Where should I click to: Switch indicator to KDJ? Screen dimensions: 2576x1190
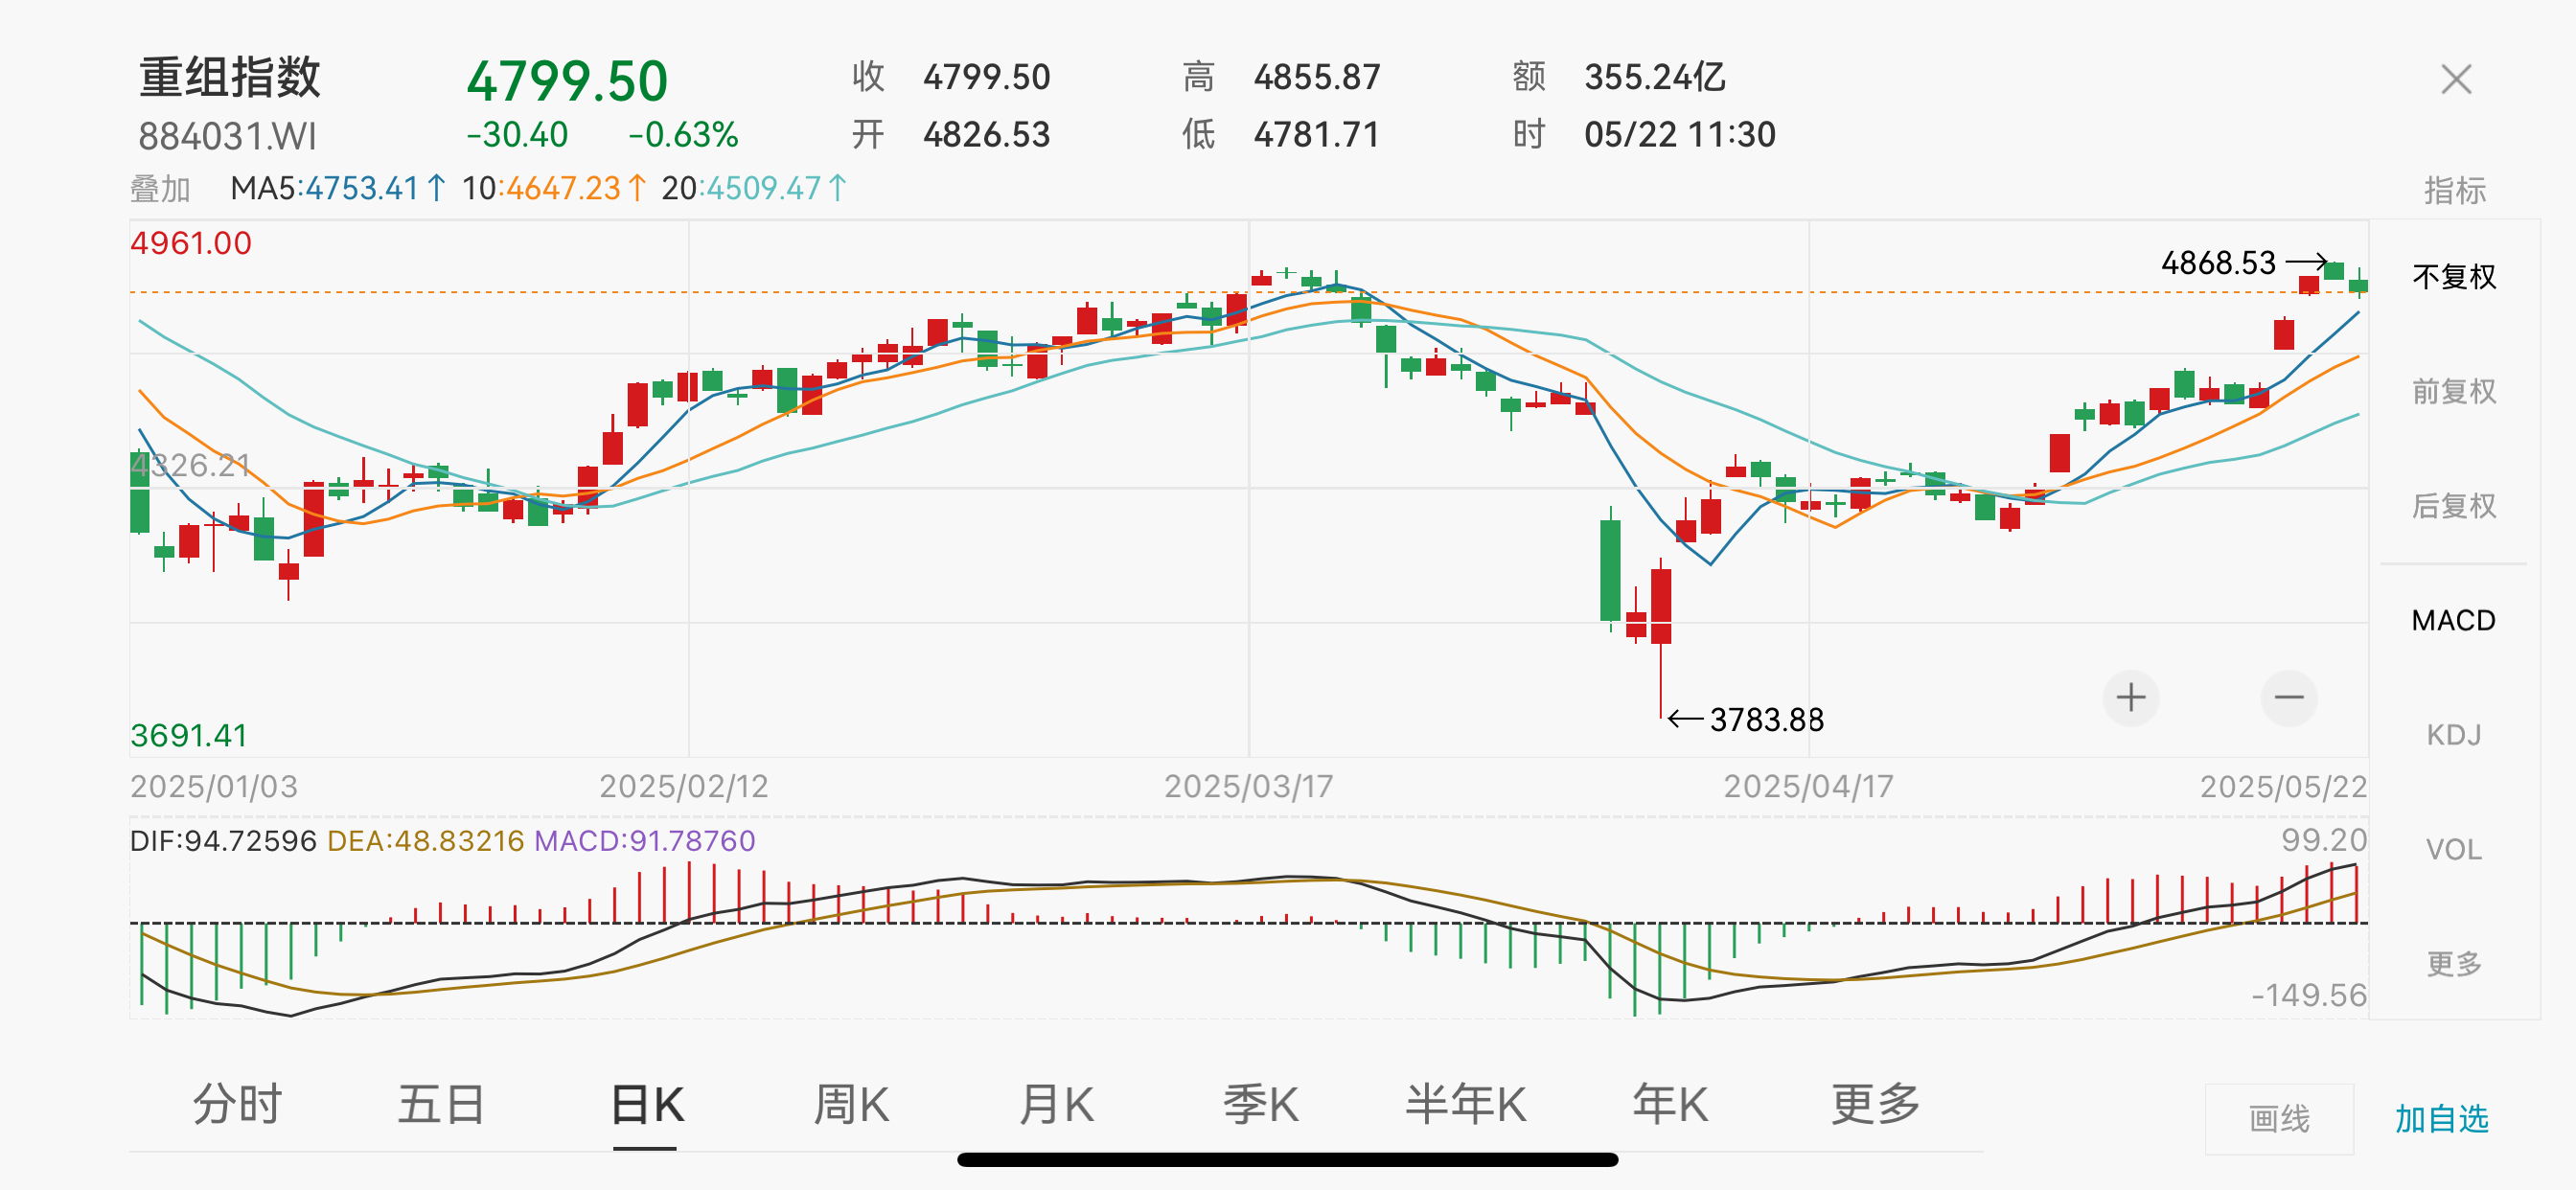click(x=2454, y=735)
